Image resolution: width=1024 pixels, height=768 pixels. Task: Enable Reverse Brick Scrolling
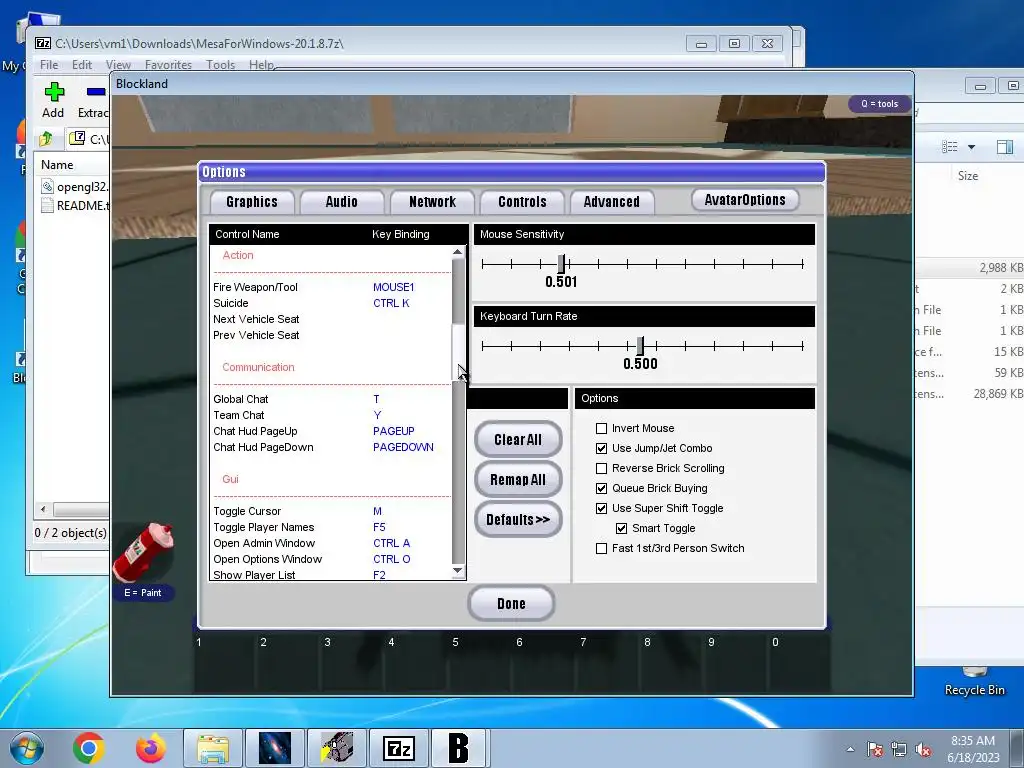(601, 468)
